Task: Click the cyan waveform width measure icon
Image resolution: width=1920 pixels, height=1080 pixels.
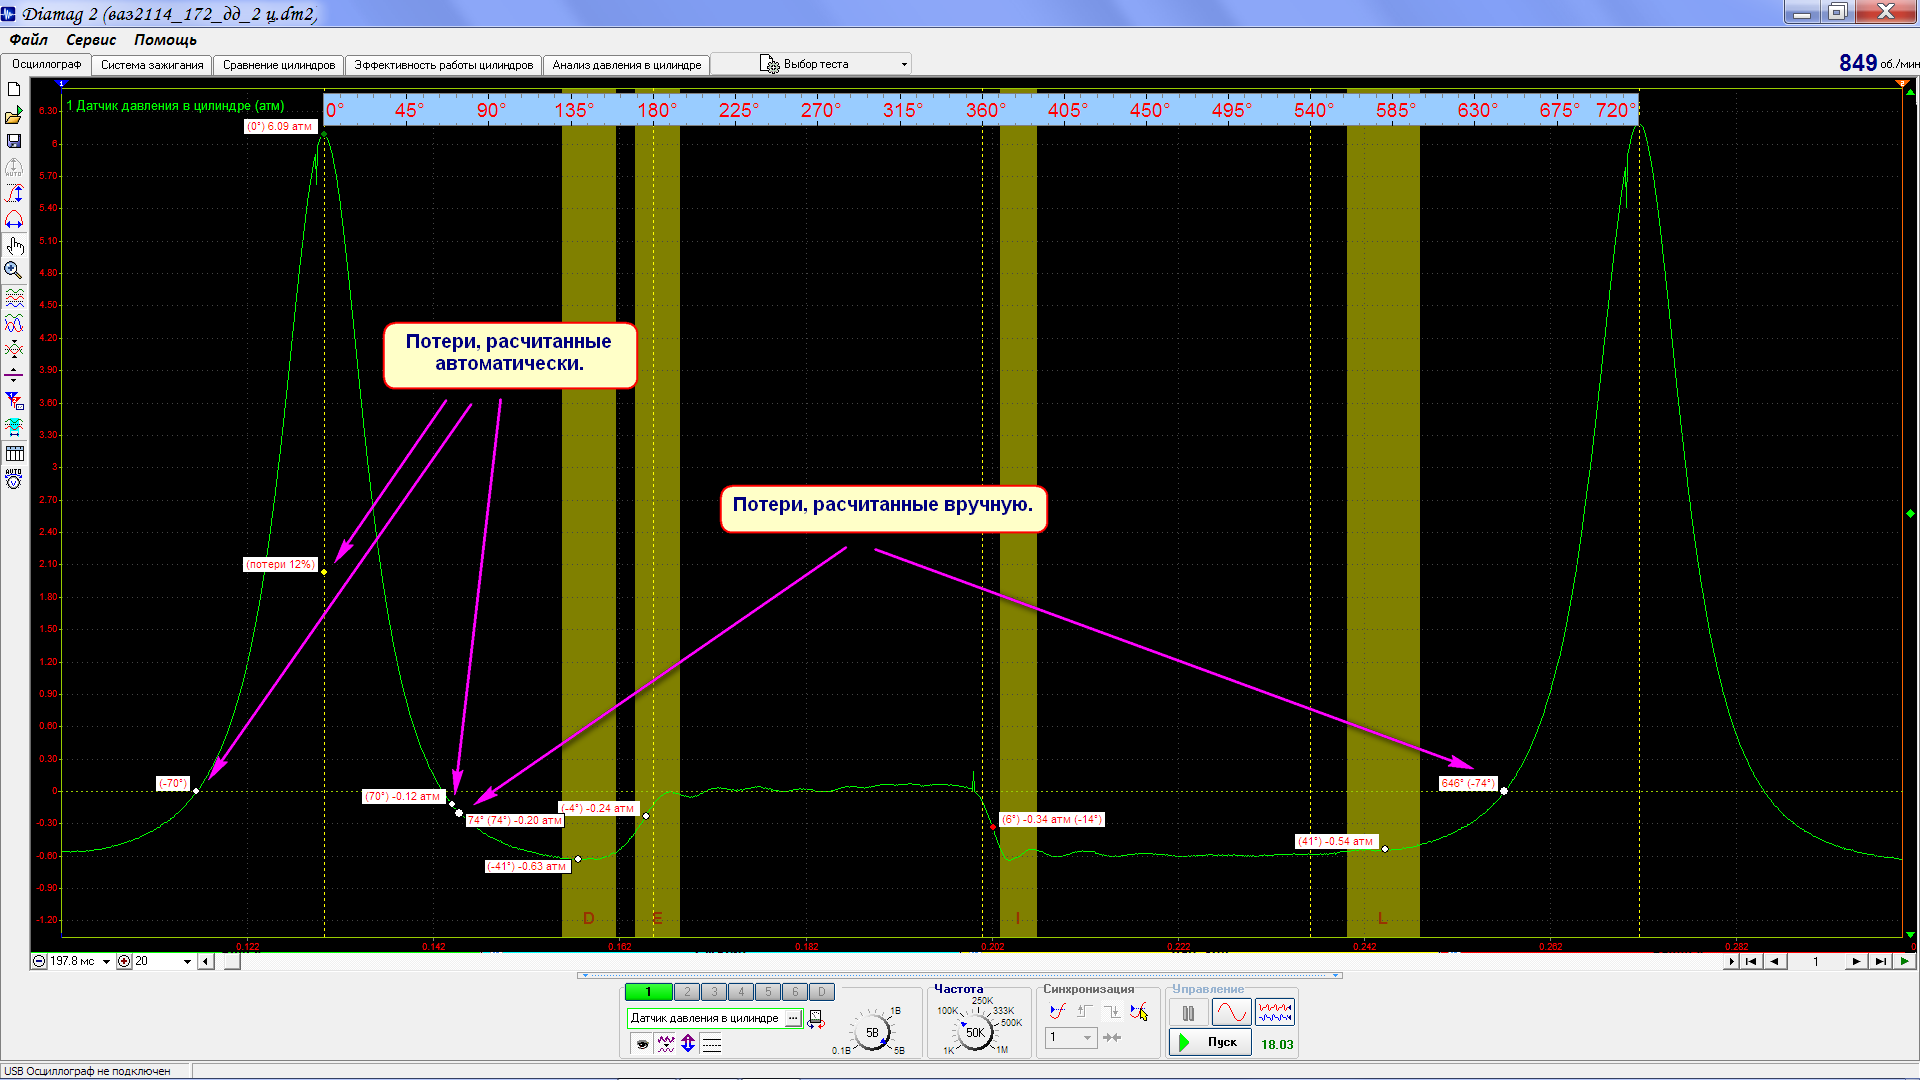Action: point(14,428)
